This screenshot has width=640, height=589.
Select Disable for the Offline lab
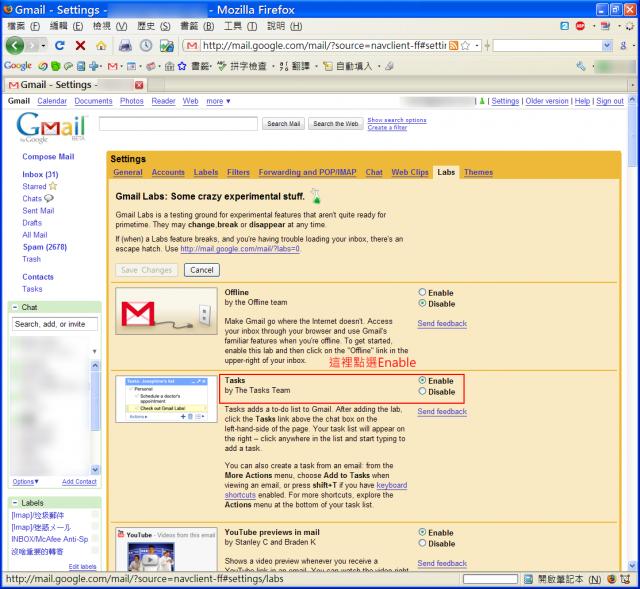click(x=422, y=303)
